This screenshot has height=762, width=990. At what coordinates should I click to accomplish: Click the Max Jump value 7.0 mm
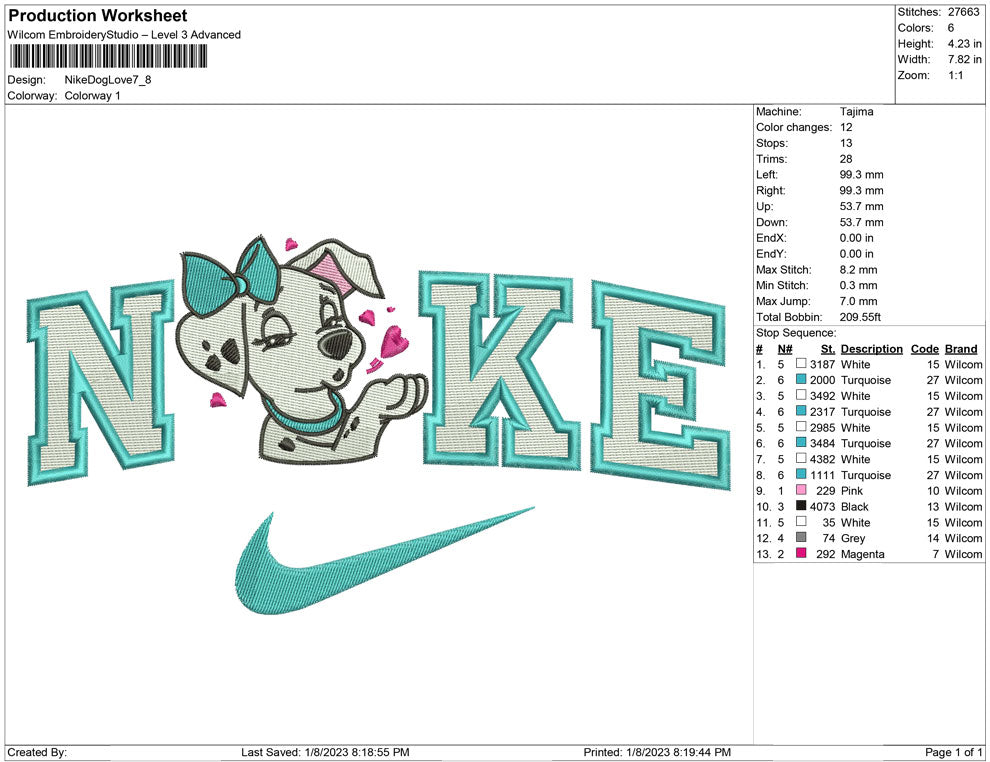tap(858, 301)
